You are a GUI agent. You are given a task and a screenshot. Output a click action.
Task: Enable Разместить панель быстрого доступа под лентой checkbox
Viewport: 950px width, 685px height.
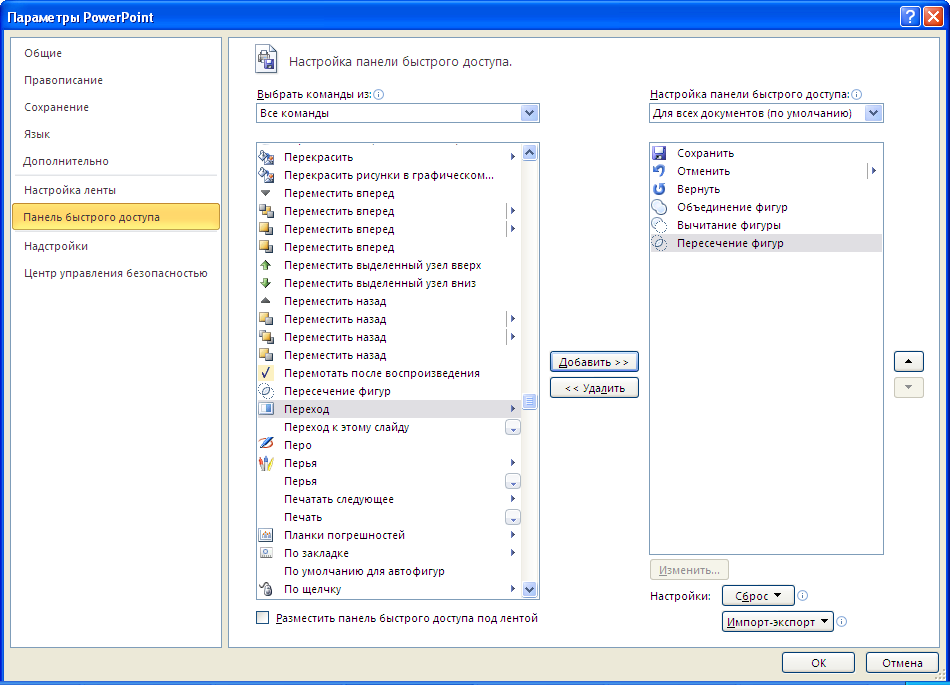pos(262,618)
